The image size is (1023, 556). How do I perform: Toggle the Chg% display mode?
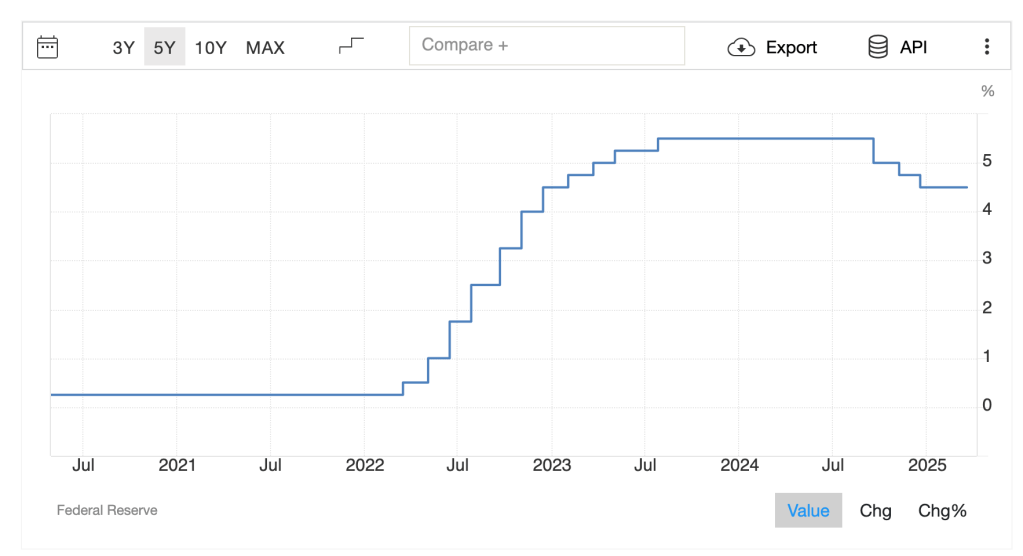tap(942, 510)
